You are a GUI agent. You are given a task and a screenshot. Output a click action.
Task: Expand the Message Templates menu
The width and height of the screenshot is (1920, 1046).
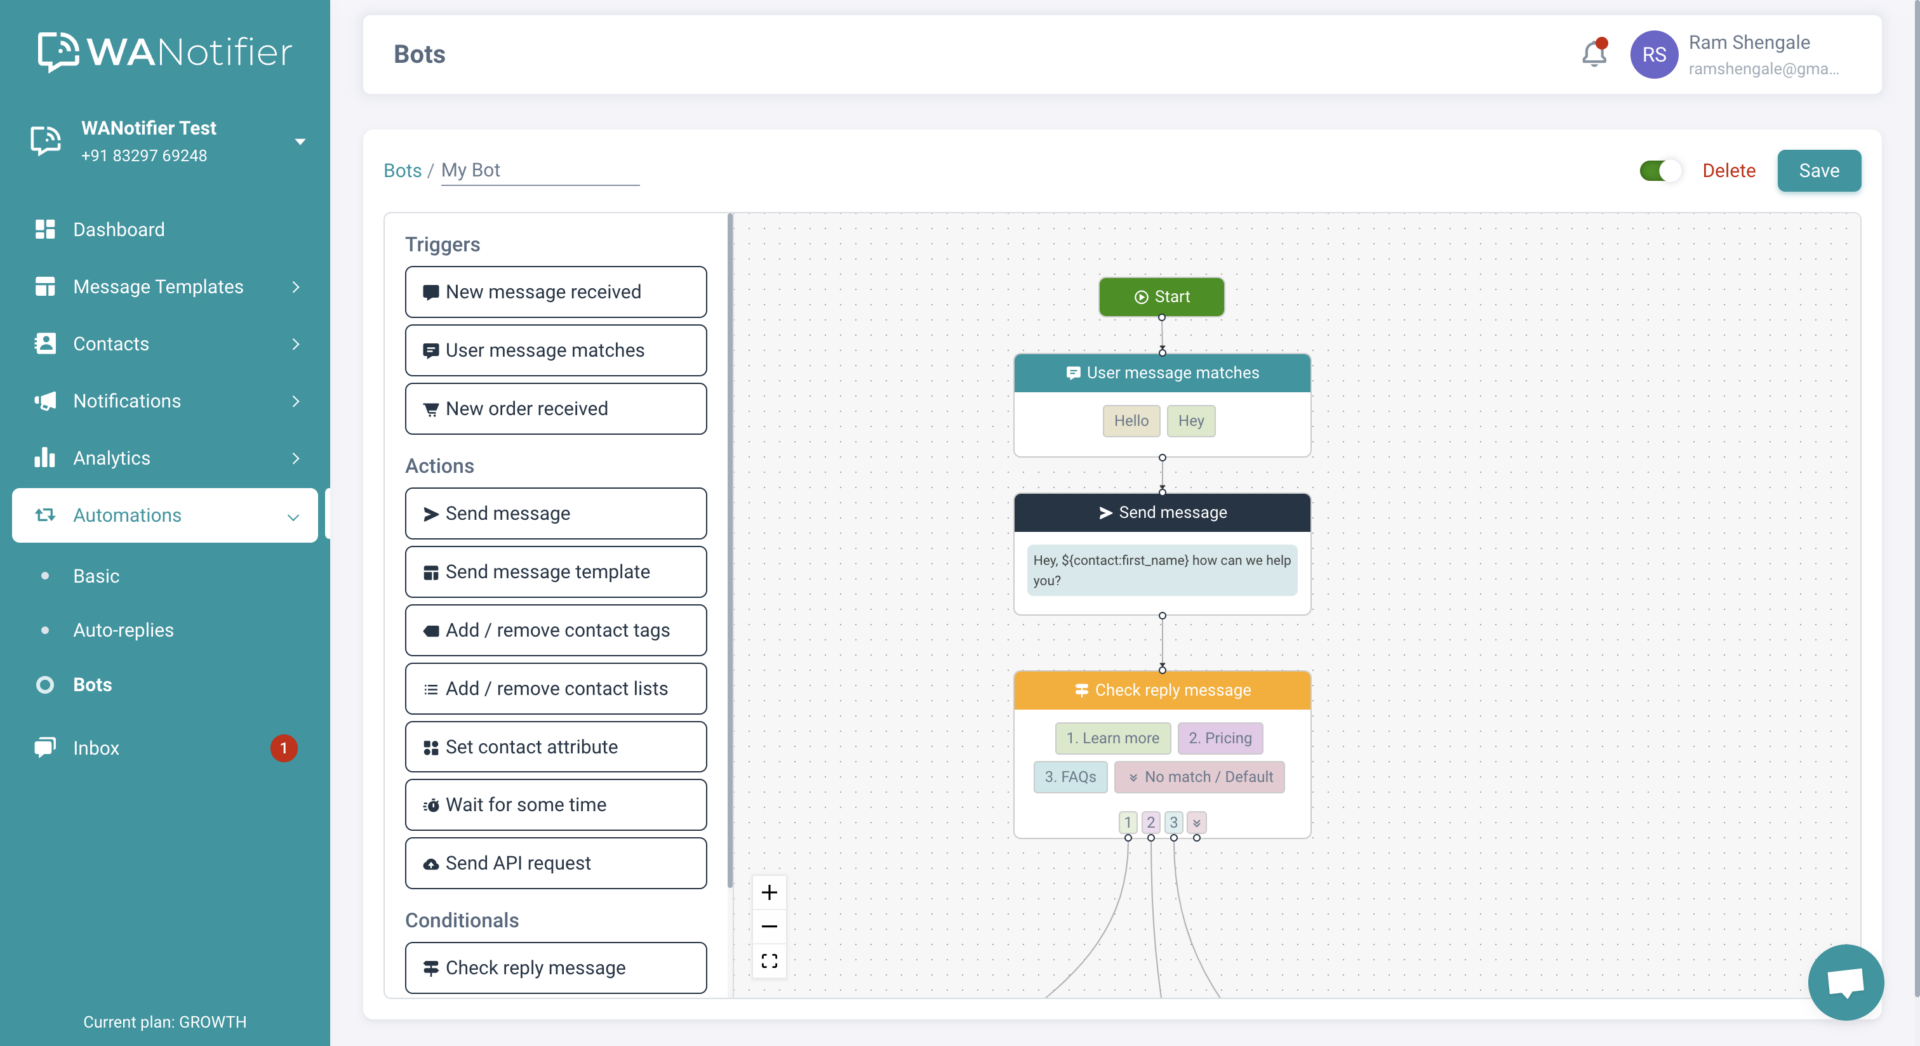pyautogui.click(x=158, y=287)
